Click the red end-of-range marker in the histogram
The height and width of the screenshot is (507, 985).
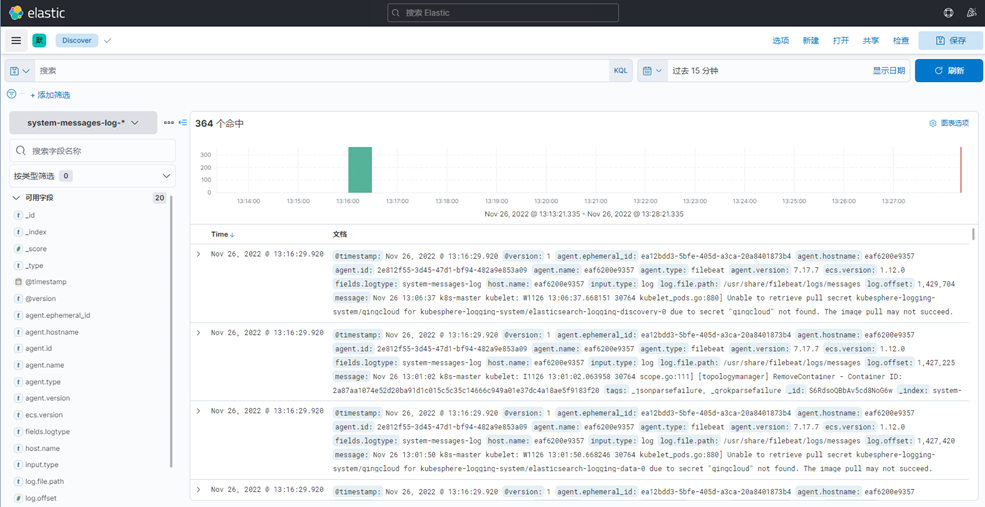point(961,170)
